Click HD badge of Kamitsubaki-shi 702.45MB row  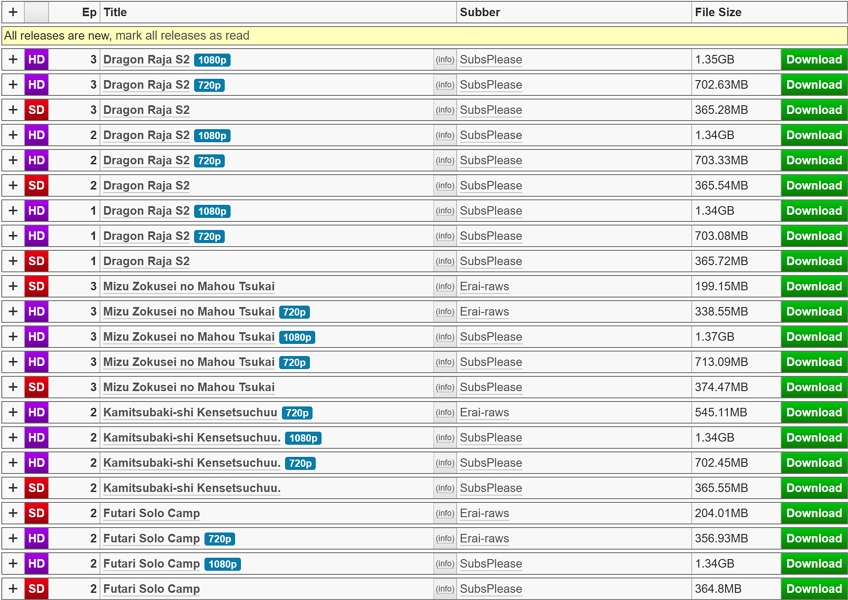click(36, 463)
